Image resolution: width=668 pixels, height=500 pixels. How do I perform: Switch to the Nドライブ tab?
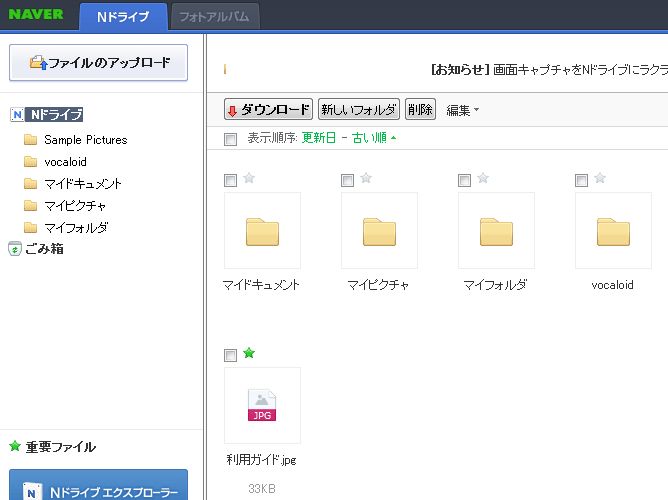click(123, 17)
